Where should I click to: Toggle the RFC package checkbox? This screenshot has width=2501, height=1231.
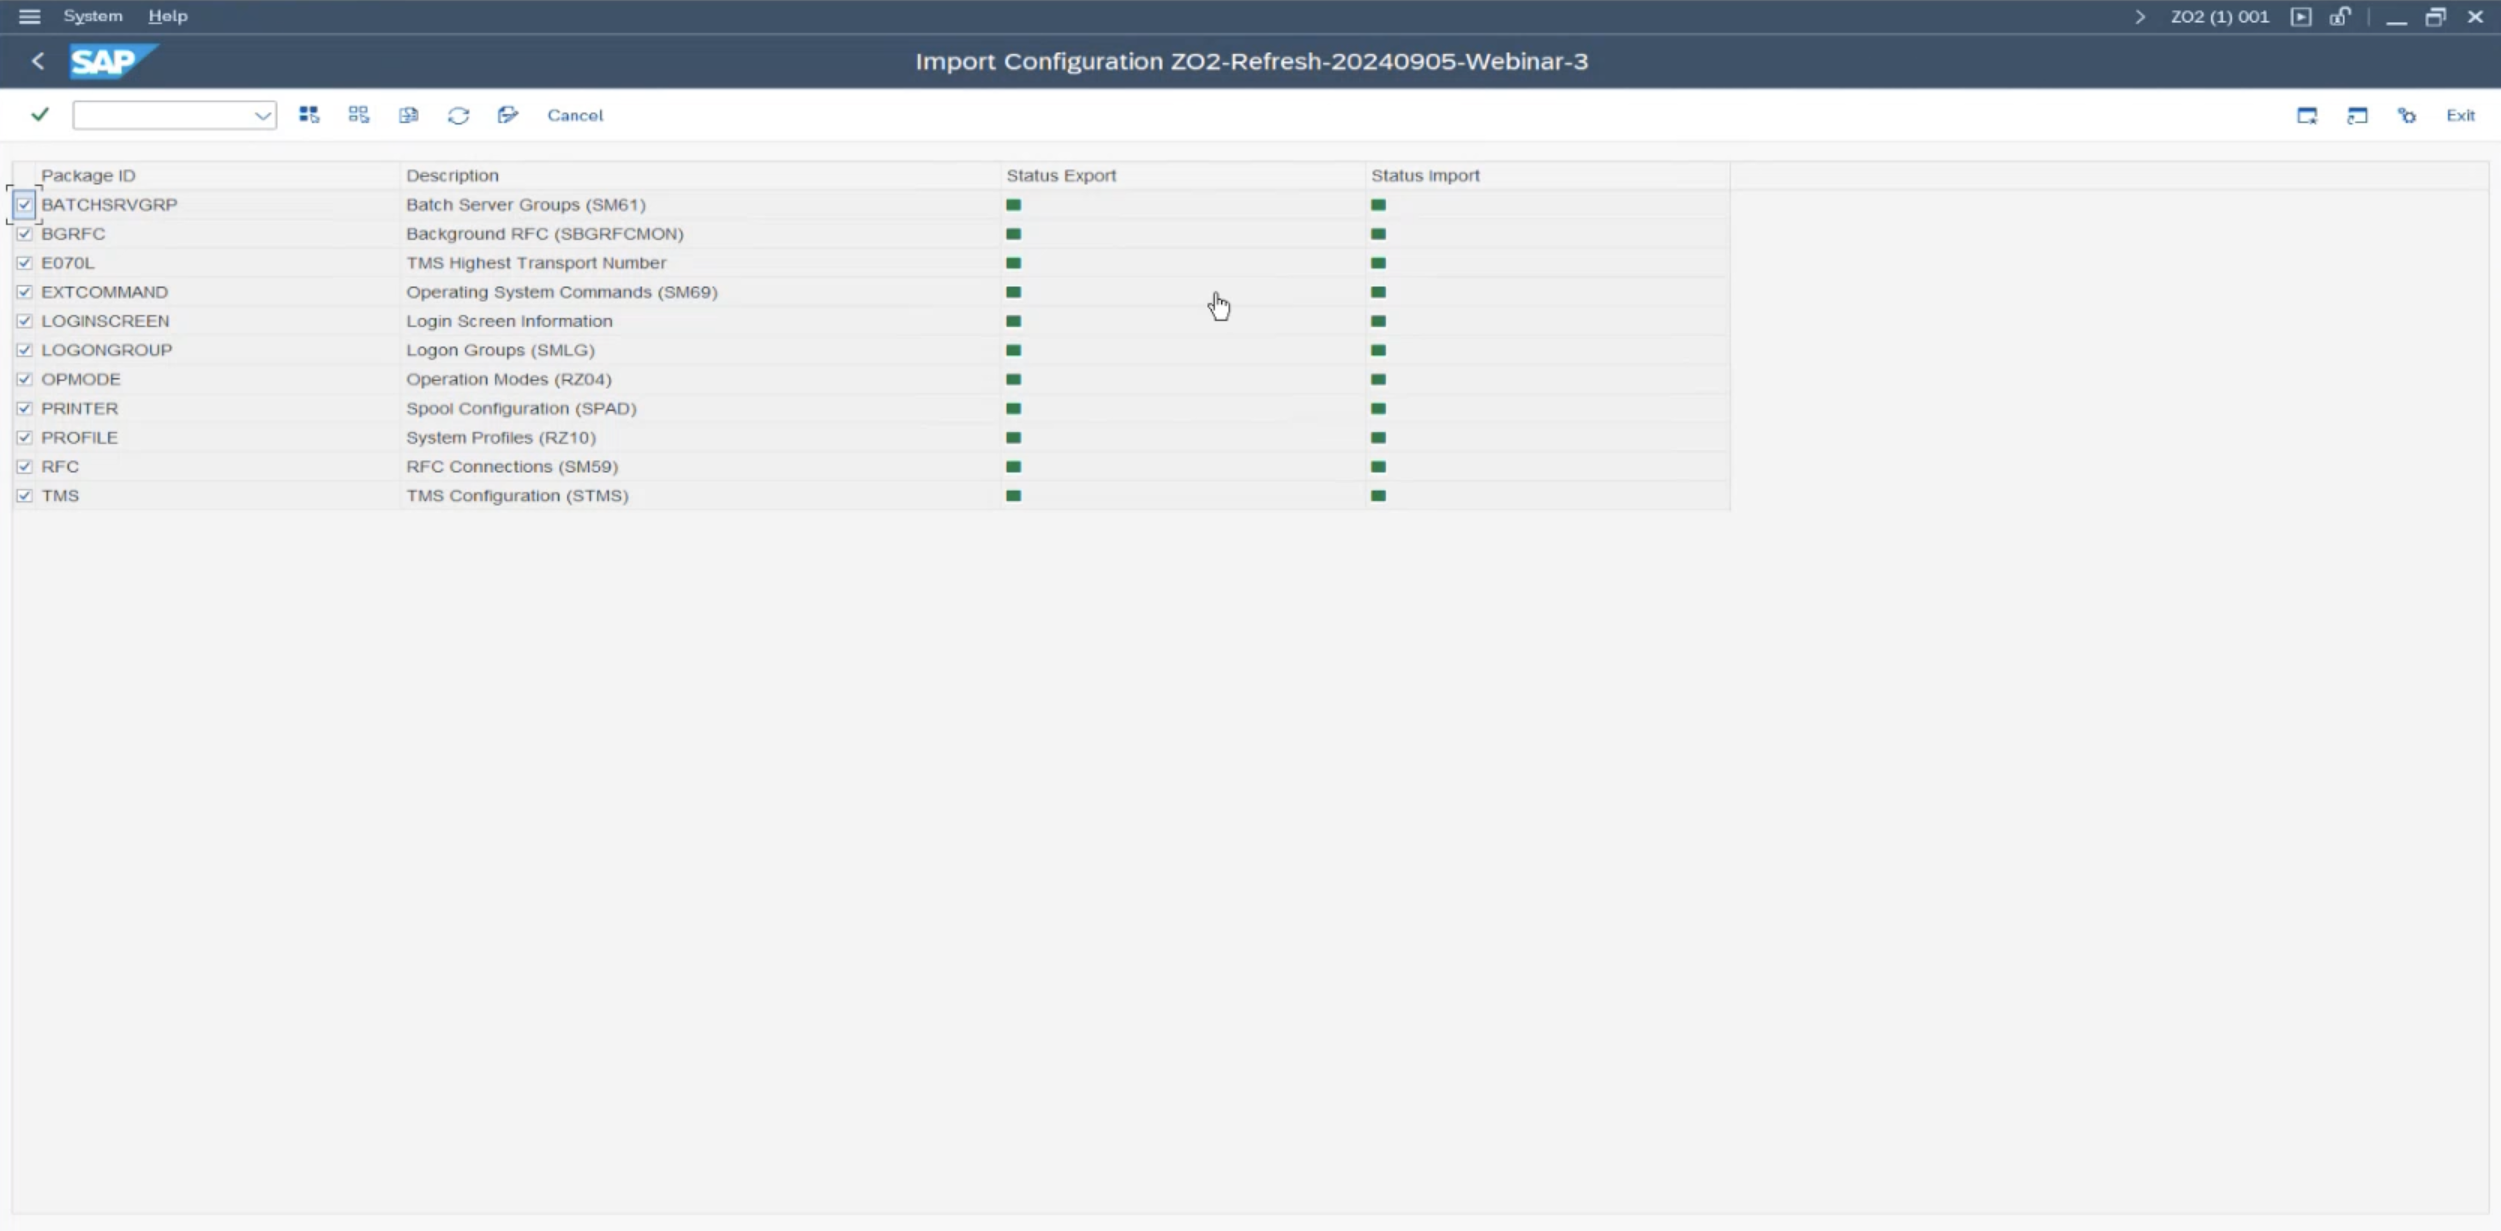pos(24,466)
